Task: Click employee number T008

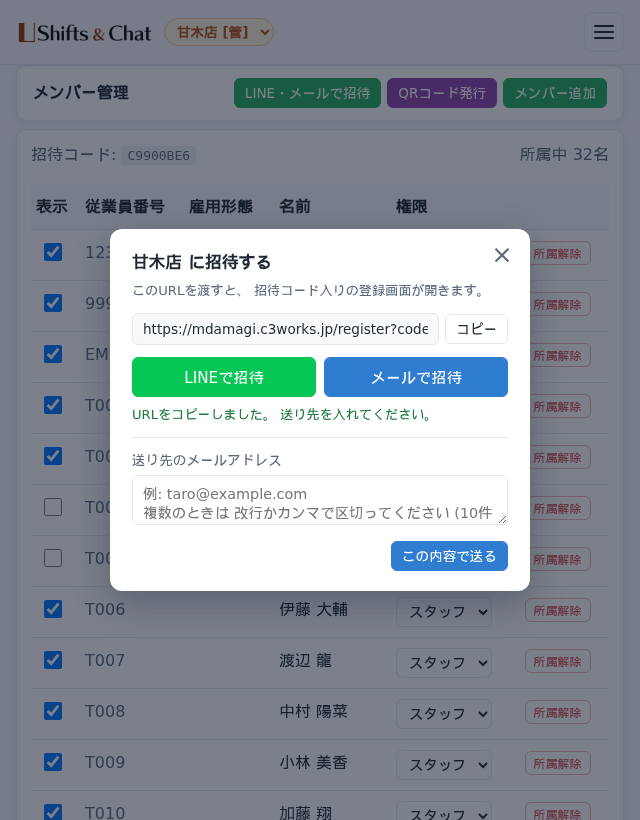Action: tap(105, 711)
